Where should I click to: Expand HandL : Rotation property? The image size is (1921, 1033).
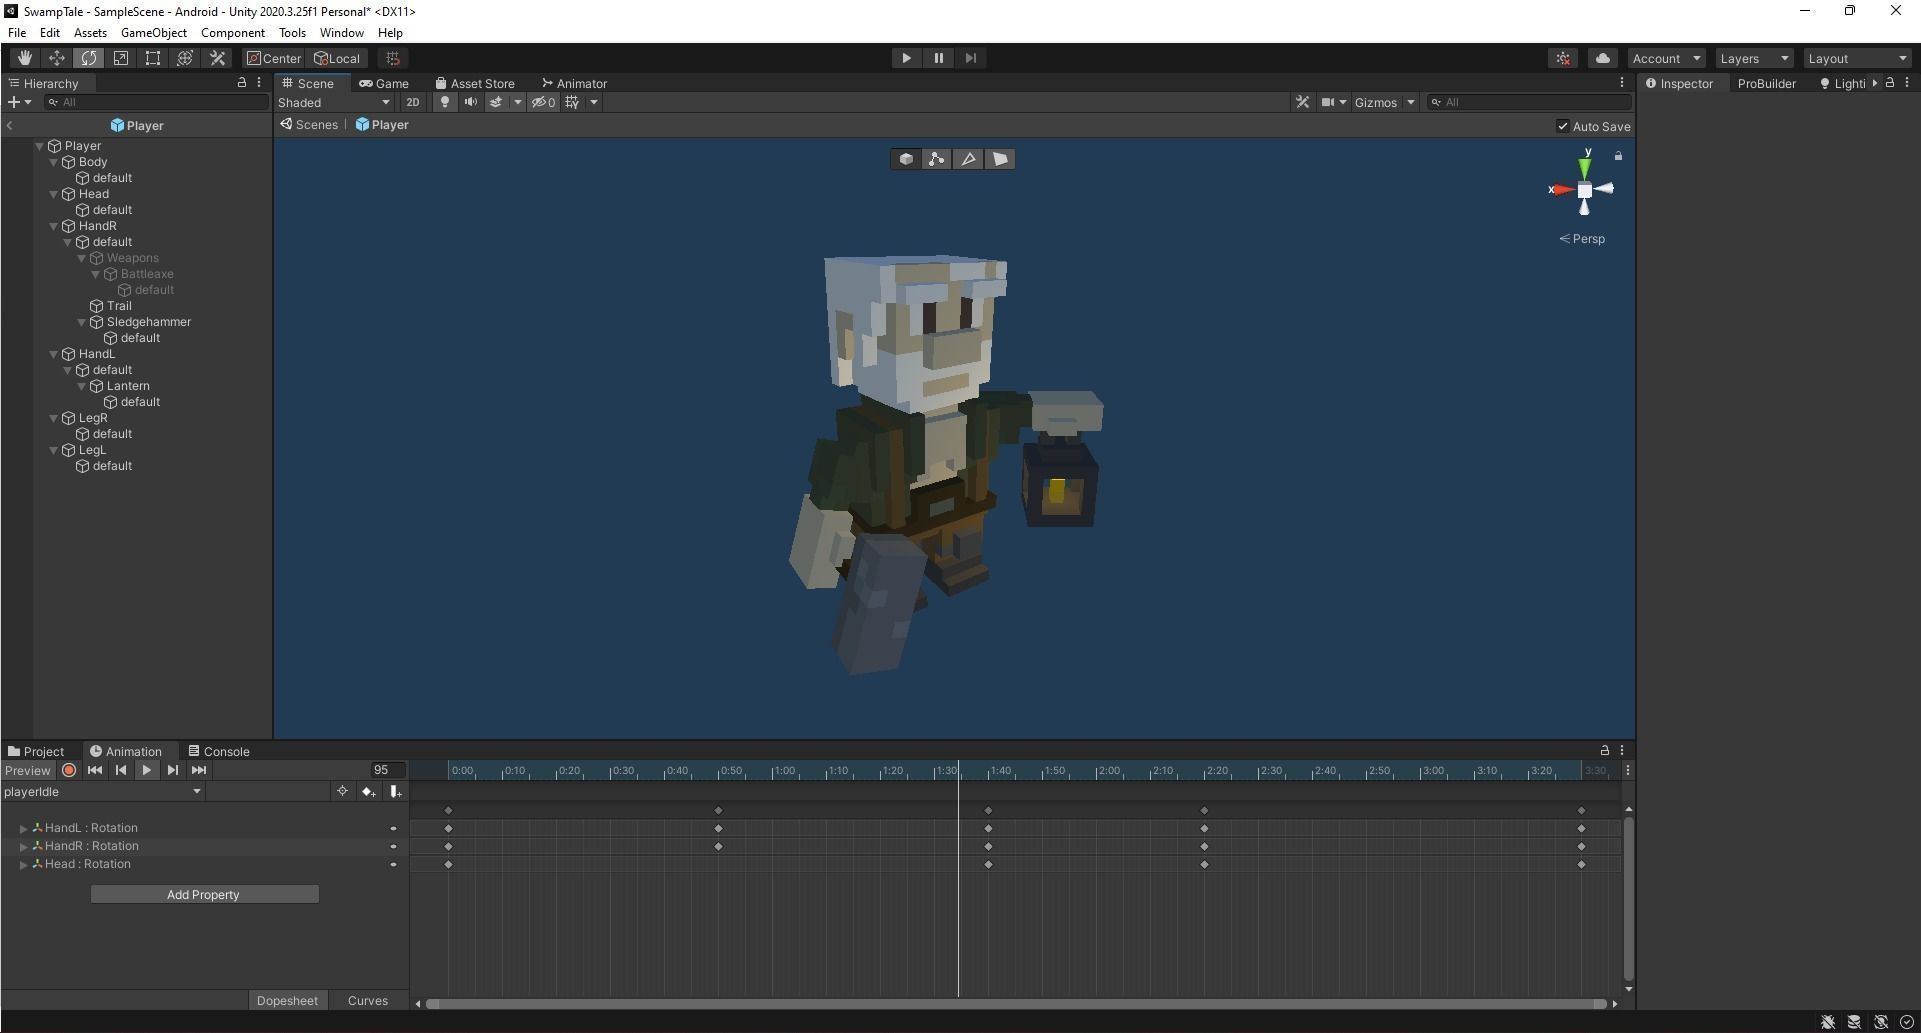pyautogui.click(x=24, y=829)
